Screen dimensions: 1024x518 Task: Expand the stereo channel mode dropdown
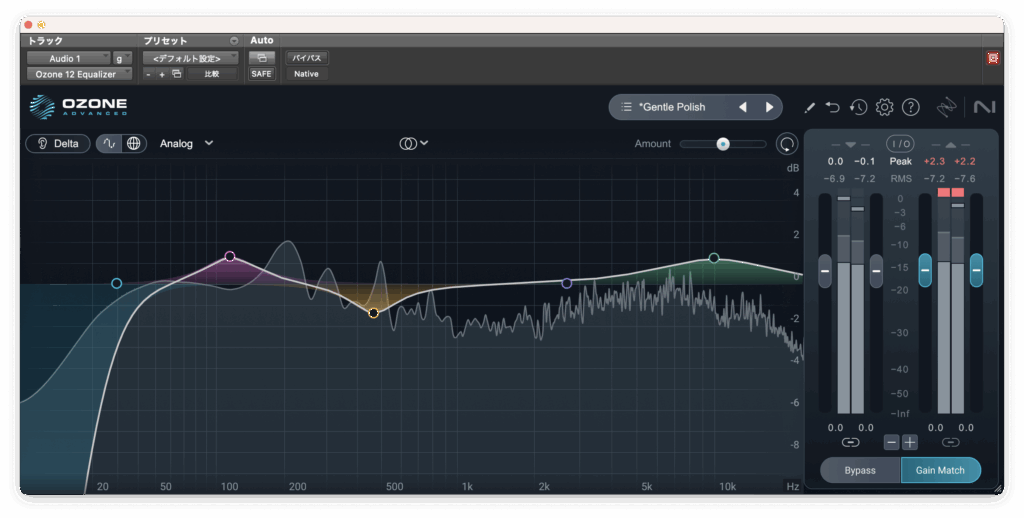point(414,143)
